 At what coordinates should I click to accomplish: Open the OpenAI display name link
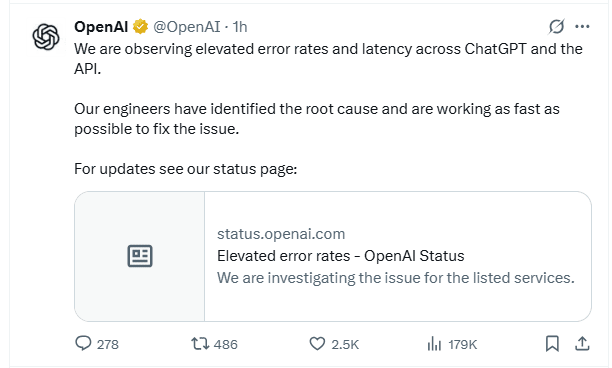tap(101, 27)
